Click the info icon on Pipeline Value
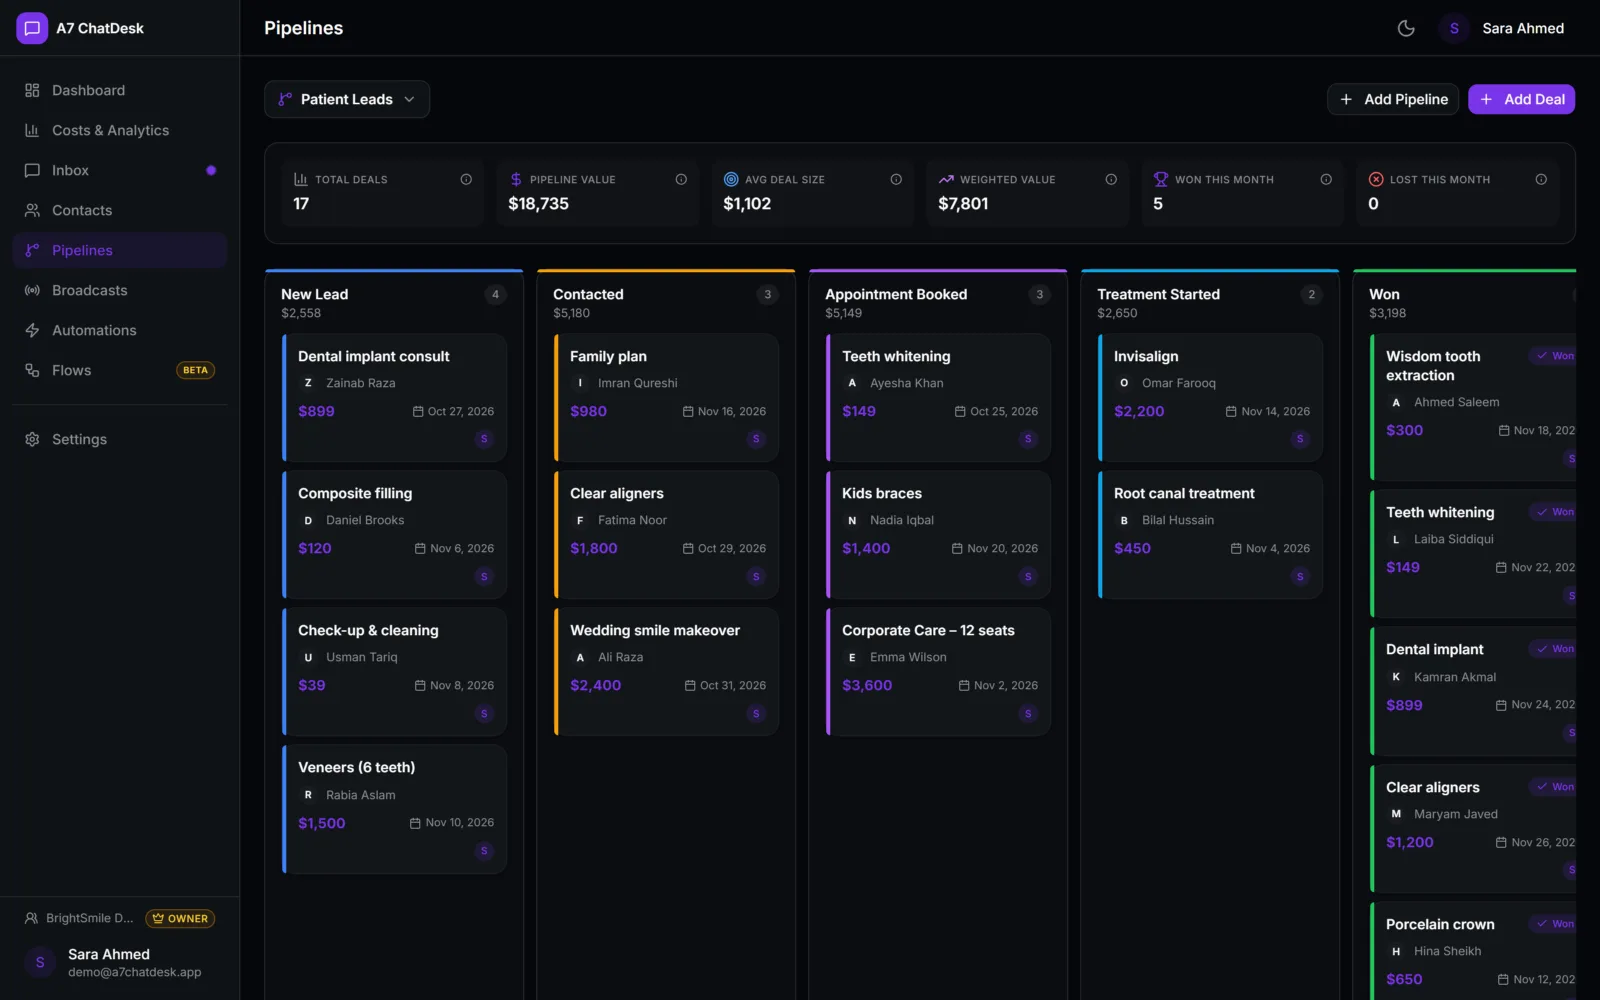Viewport: 1600px width, 1000px height. click(x=681, y=179)
